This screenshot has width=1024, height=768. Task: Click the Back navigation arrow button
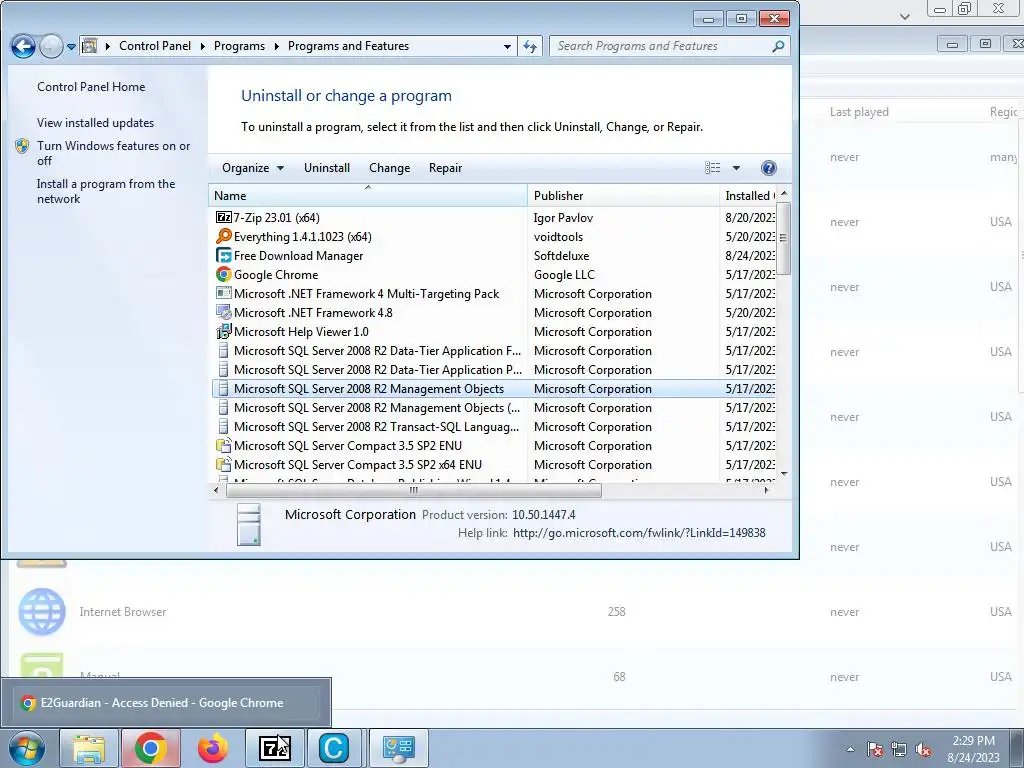click(x=23, y=46)
